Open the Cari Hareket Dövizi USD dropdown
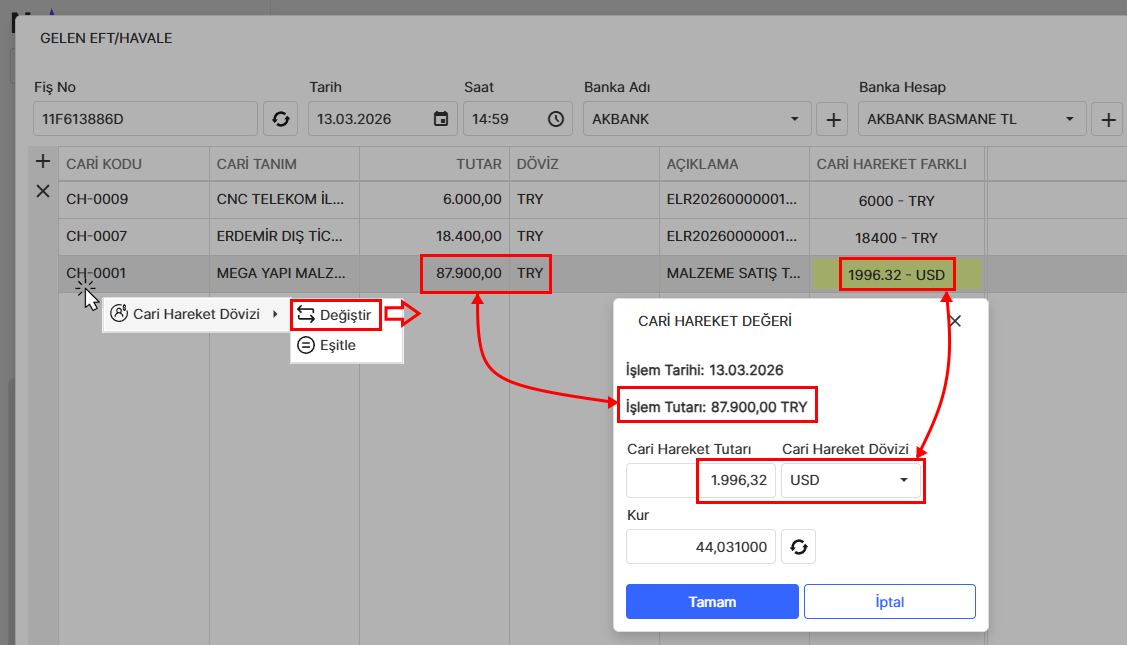This screenshot has height=645, width=1127. [850, 480]
